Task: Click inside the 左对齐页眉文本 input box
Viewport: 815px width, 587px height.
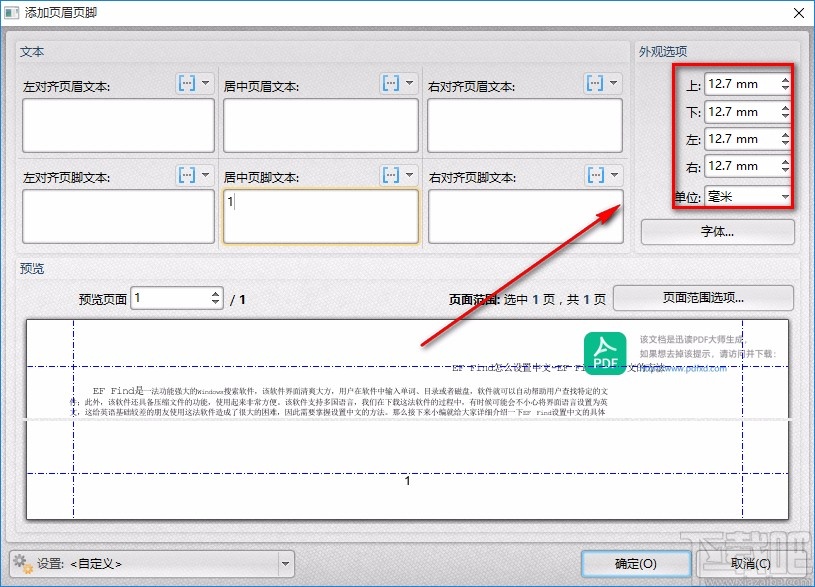Action: coord(117,126)
